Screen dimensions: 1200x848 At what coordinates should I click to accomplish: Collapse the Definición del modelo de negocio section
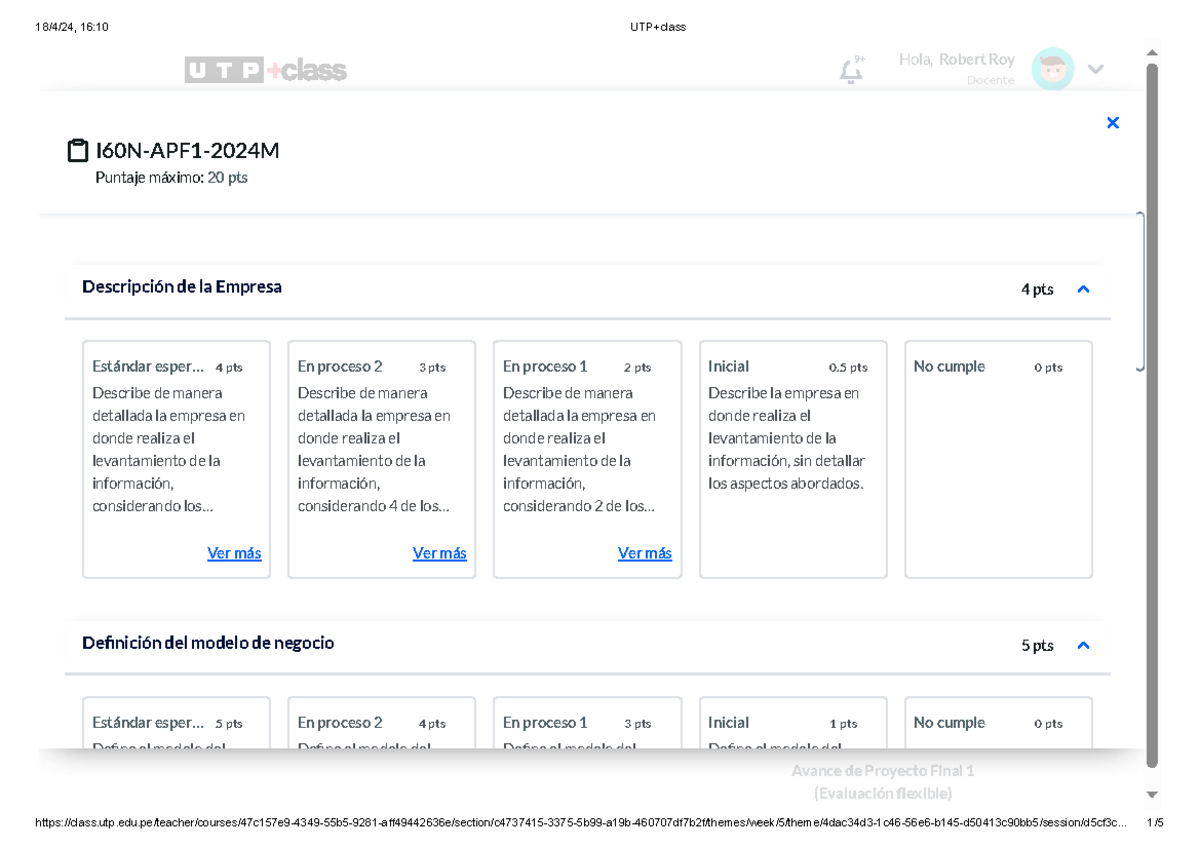click(1083, 645)
